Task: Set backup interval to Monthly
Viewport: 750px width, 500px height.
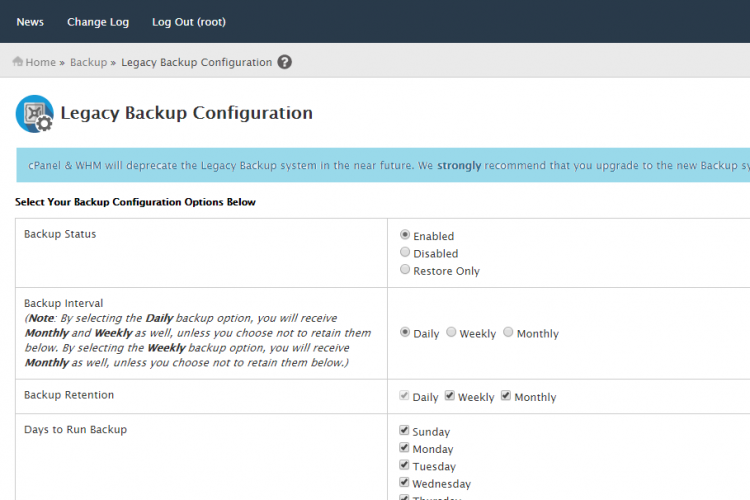Action: point(508,332)
